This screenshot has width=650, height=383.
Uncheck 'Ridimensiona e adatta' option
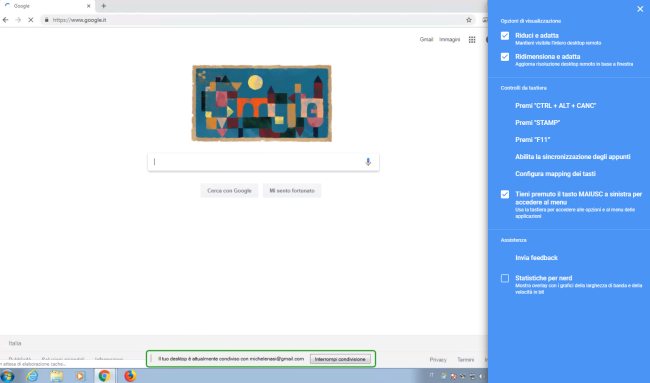pyautogui.click(x=504, y=57)
